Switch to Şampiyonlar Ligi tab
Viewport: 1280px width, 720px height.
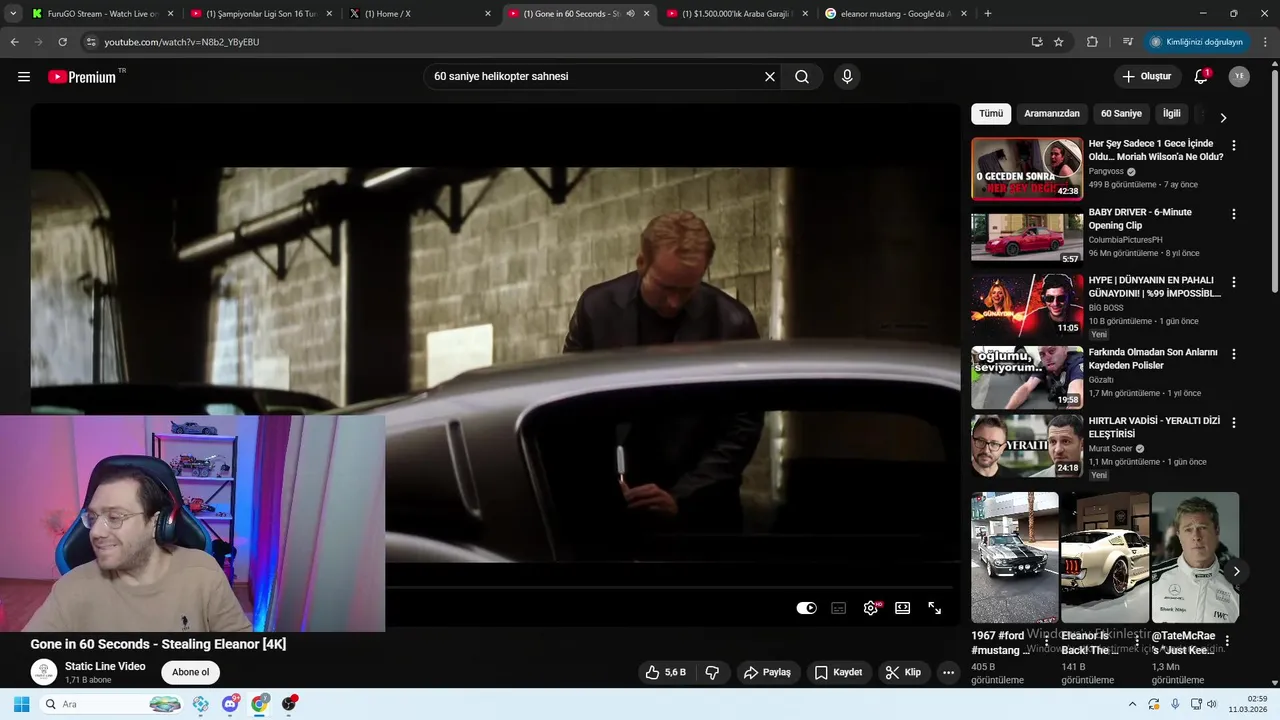261,14
